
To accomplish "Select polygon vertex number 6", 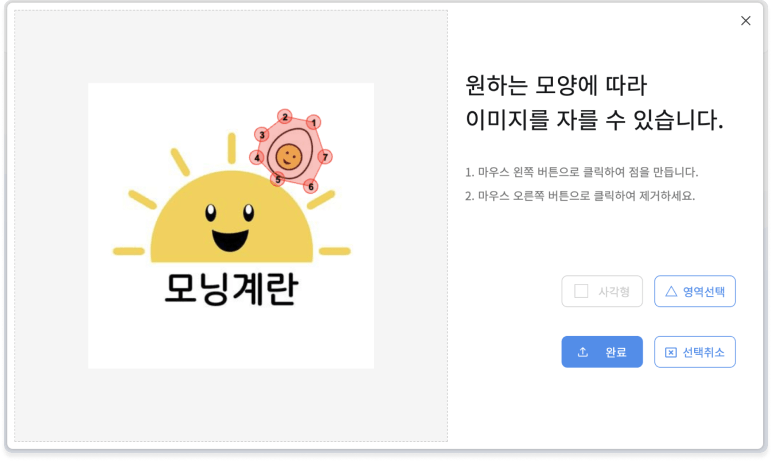I will (311, 186).
